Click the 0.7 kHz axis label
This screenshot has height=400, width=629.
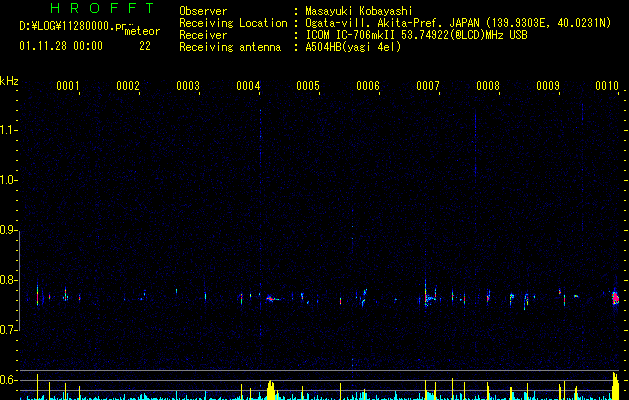[x=7, y=330]
